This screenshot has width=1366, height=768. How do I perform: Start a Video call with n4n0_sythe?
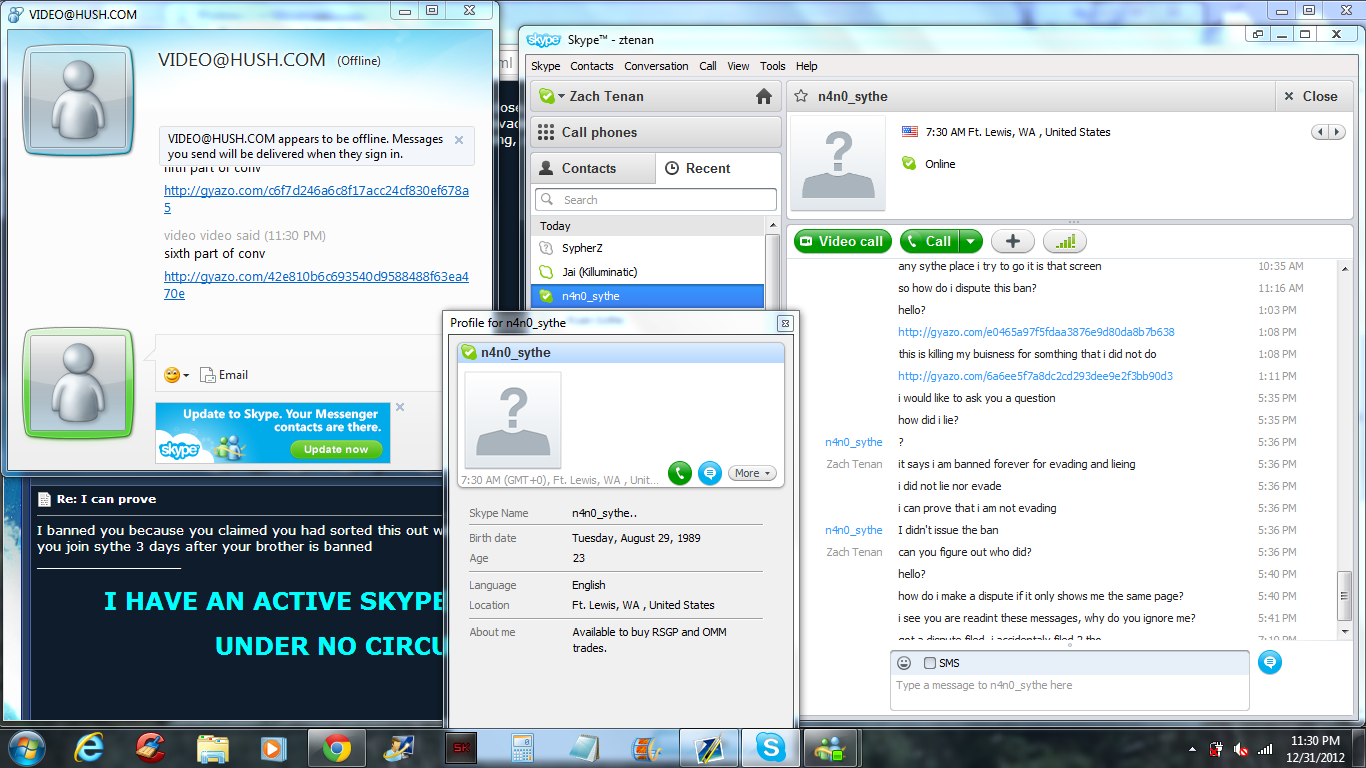[x=843, y=241]
